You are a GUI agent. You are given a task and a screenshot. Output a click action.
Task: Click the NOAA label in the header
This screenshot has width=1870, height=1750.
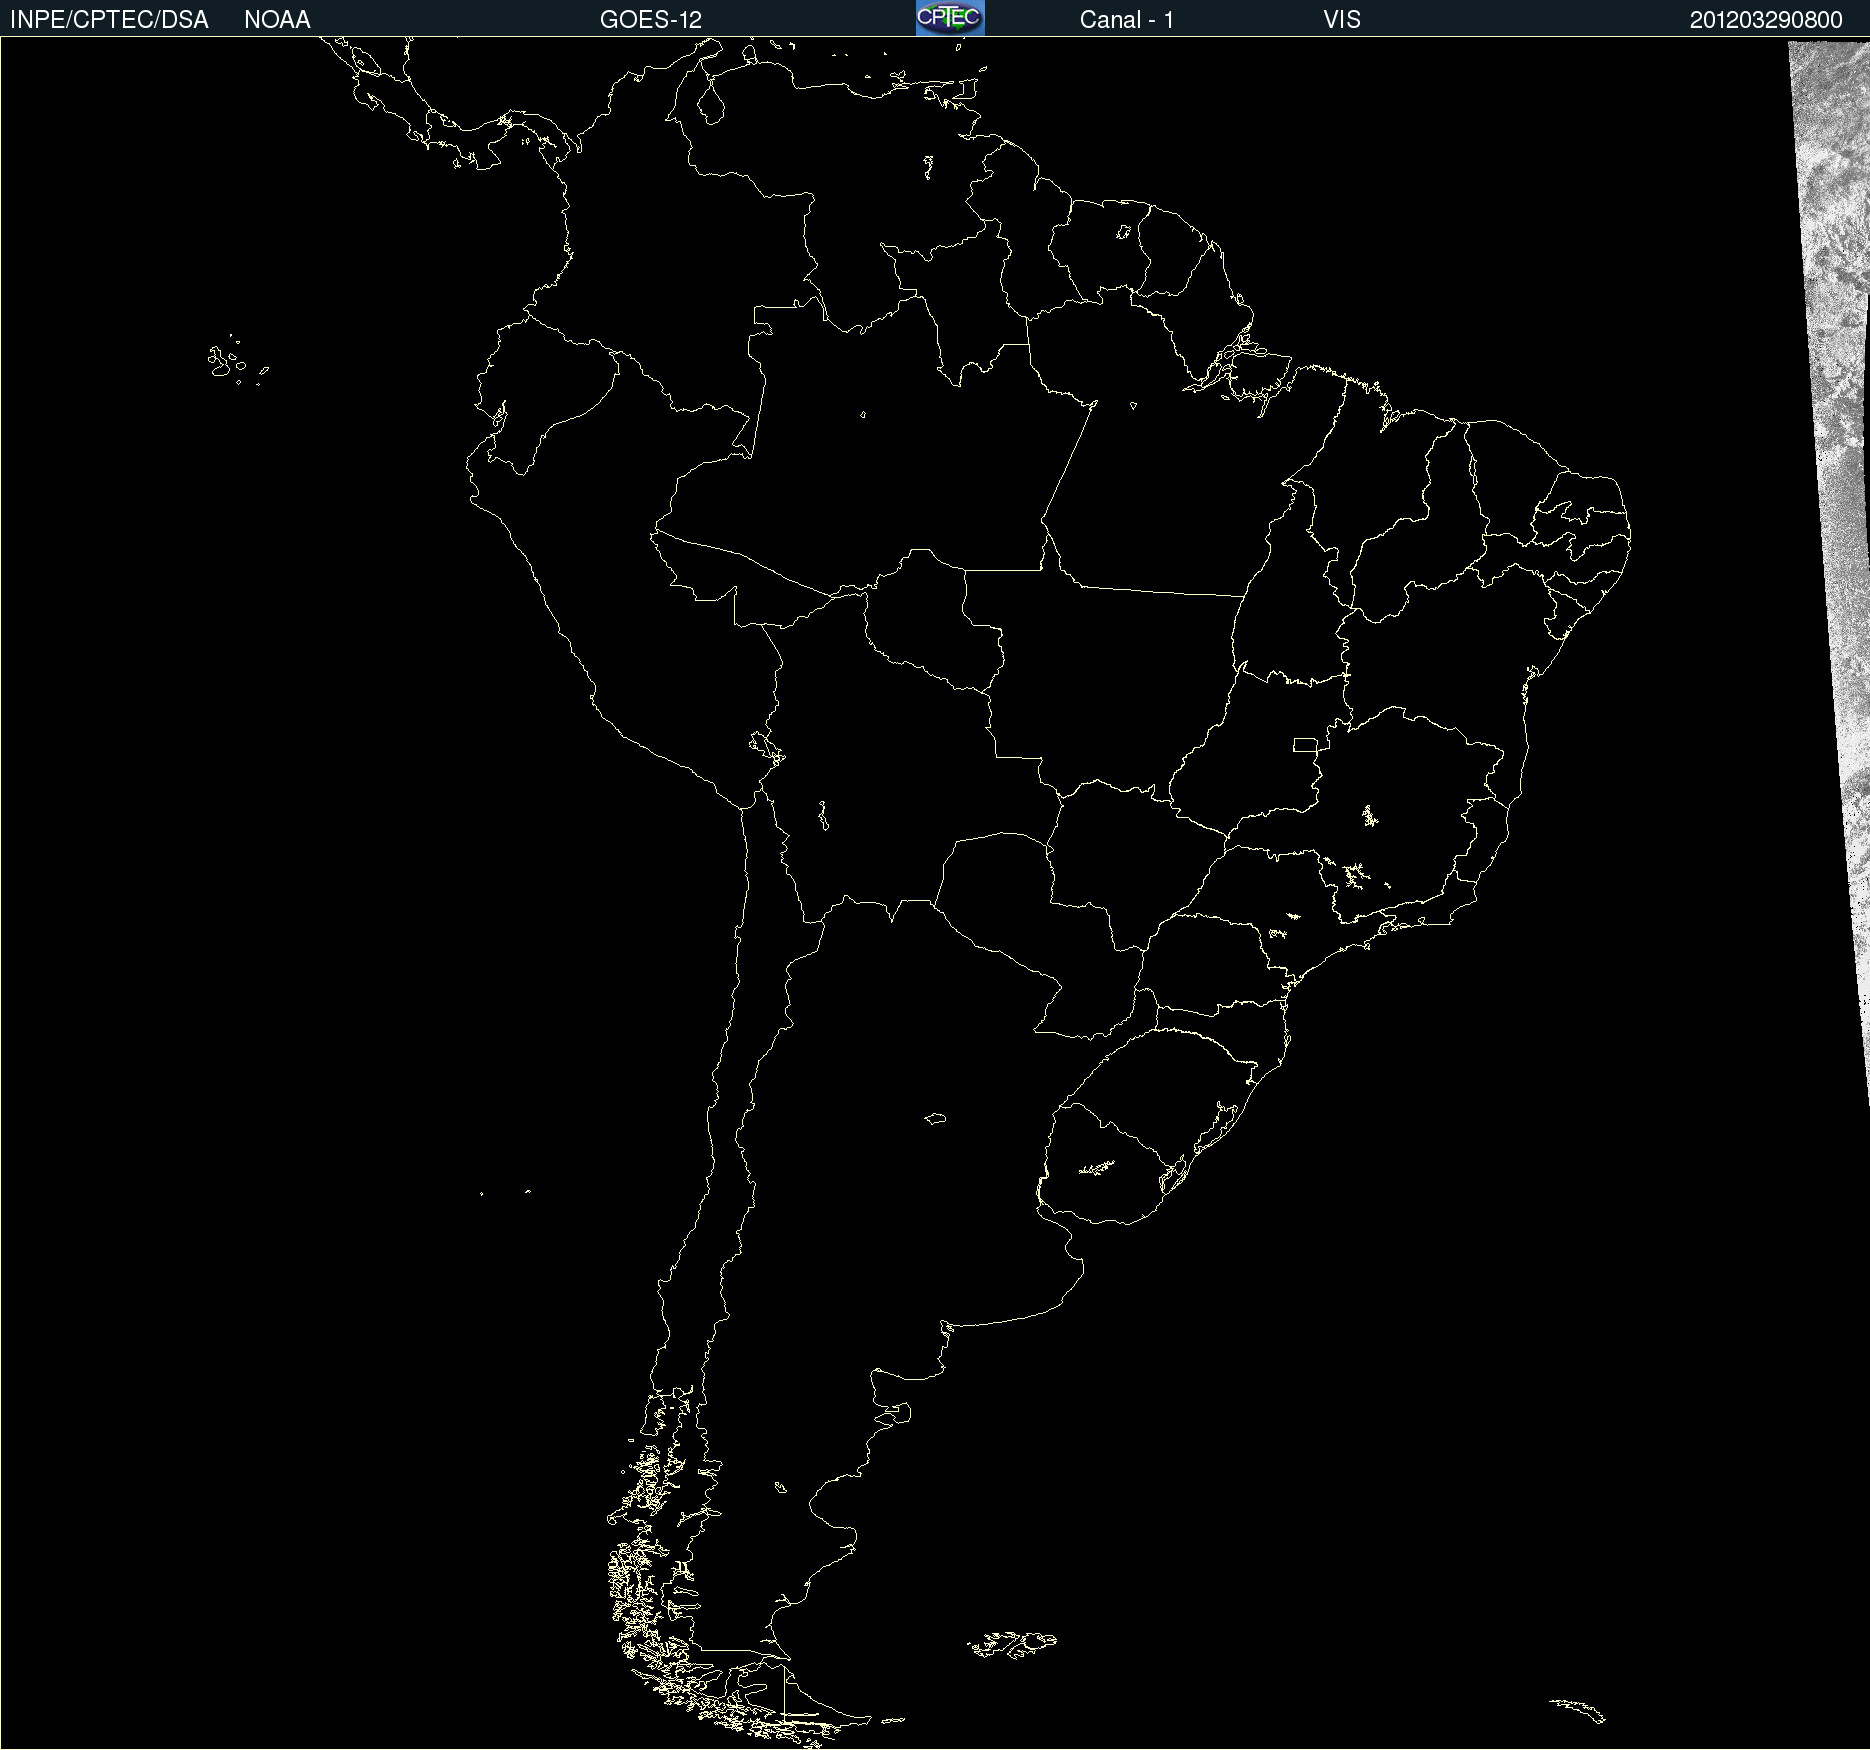(277, 20)
